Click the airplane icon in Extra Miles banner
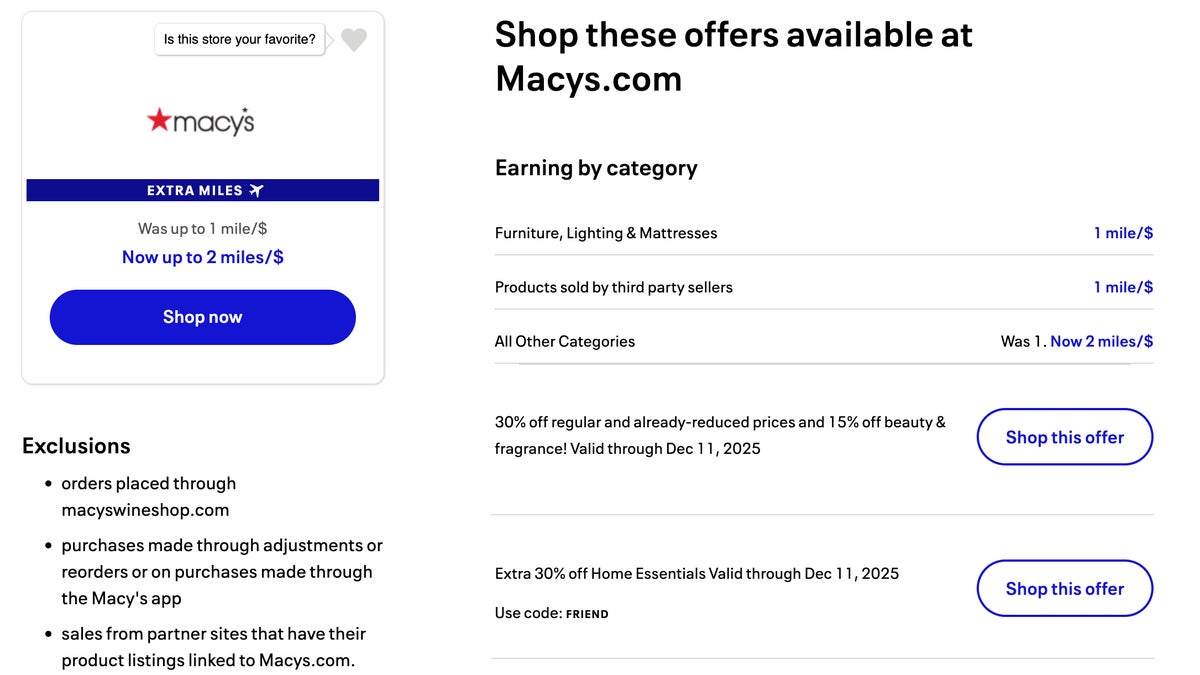 tap(258, 190)
